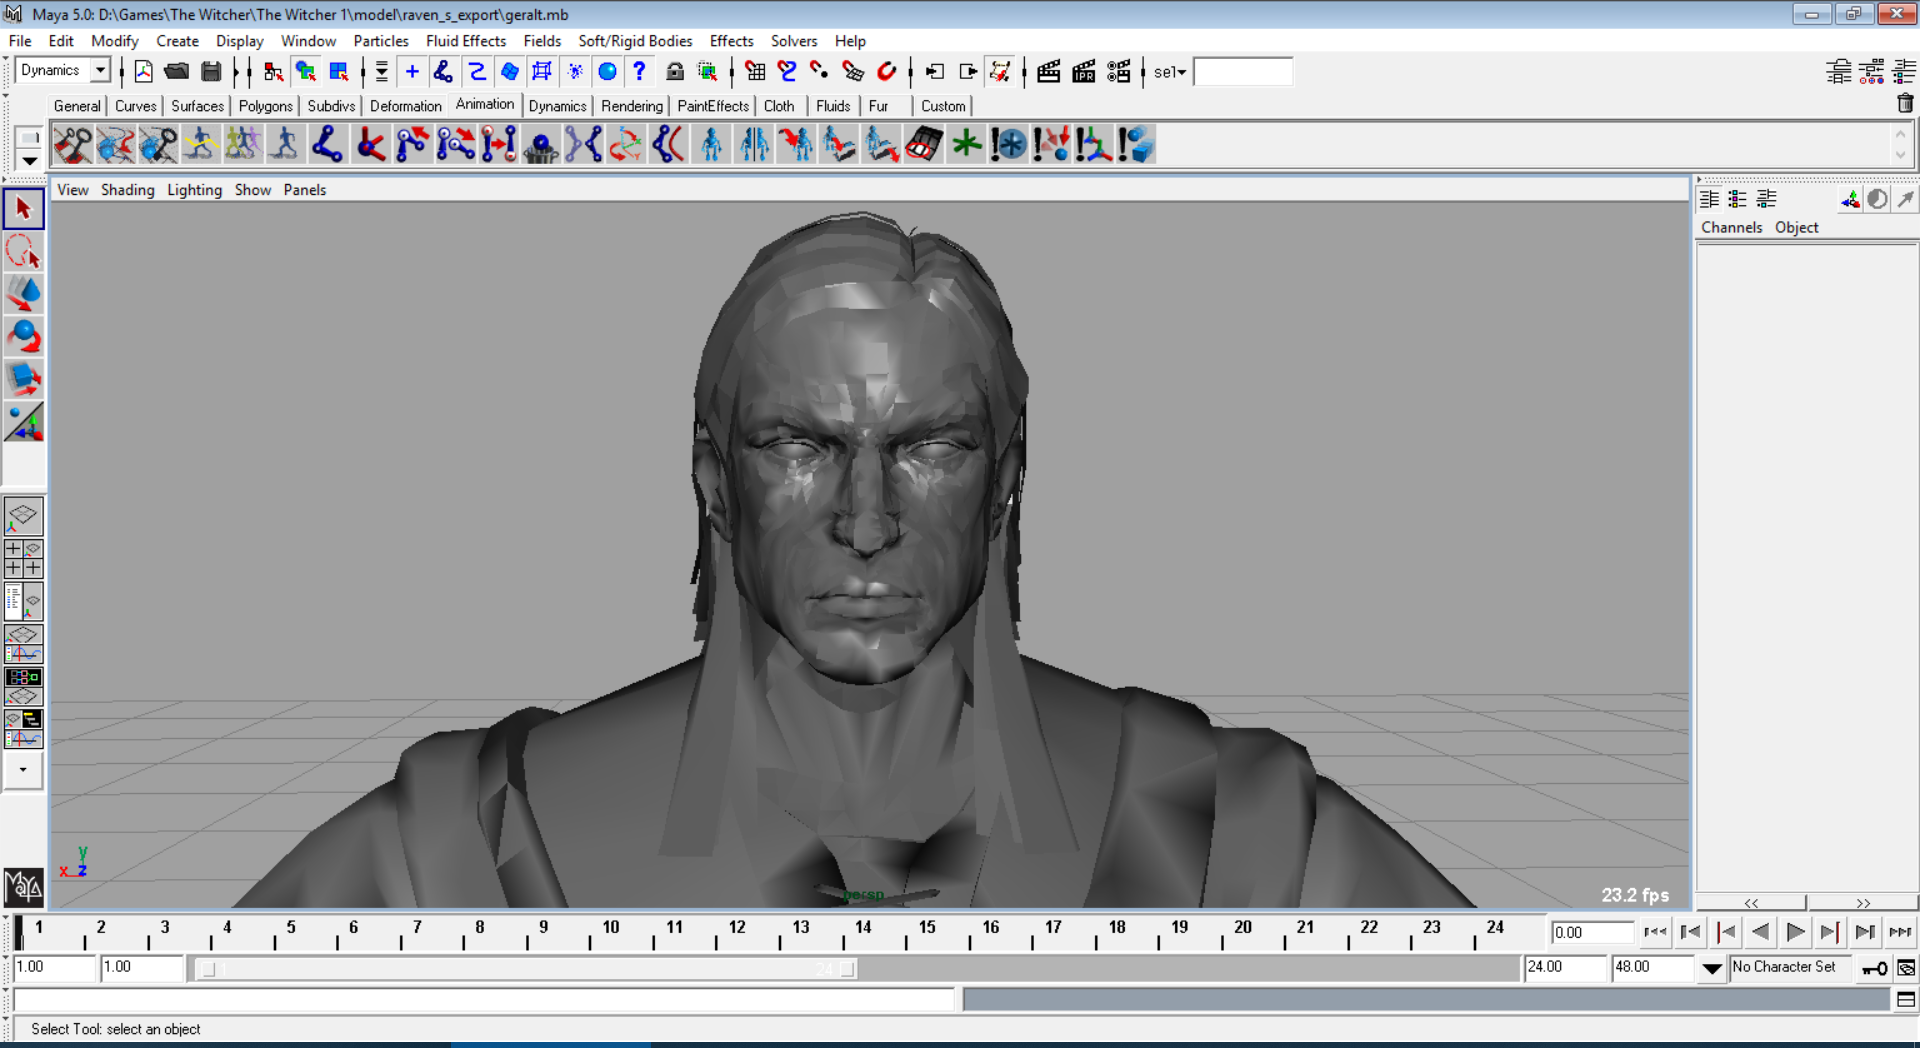Switch to the four view layout
Image resolution: width=1920 pixels, height=1048 pixels.
(x=24, y=559)
